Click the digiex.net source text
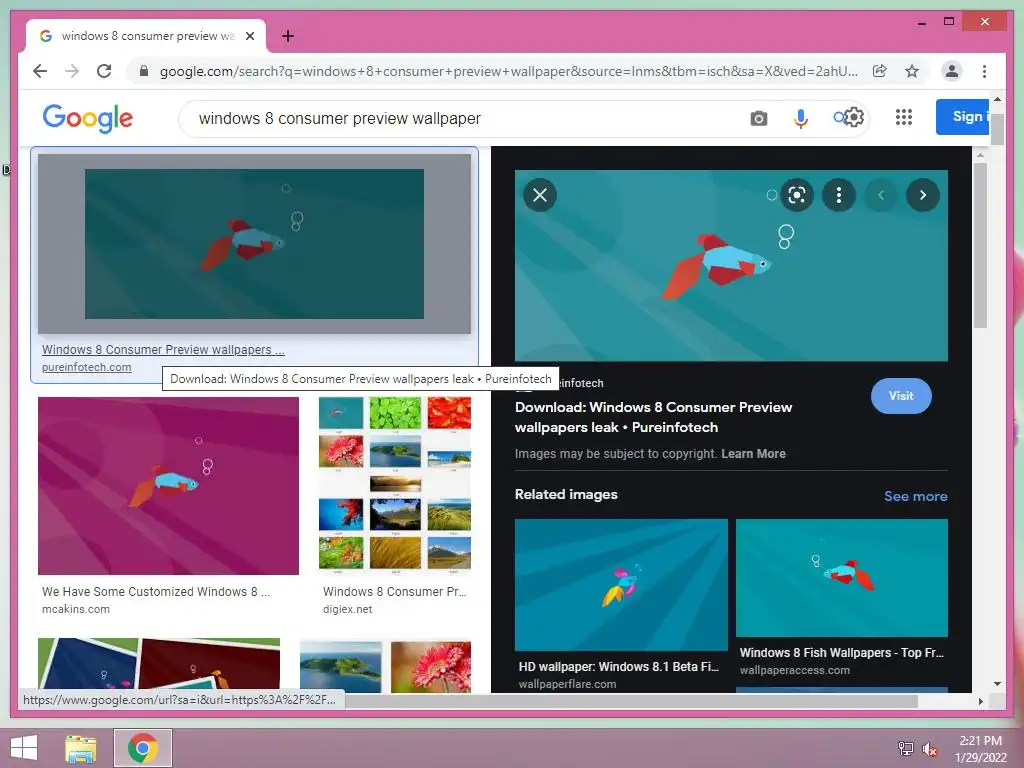The height and width of the screenshot is (768, 1024). point(347,609)
